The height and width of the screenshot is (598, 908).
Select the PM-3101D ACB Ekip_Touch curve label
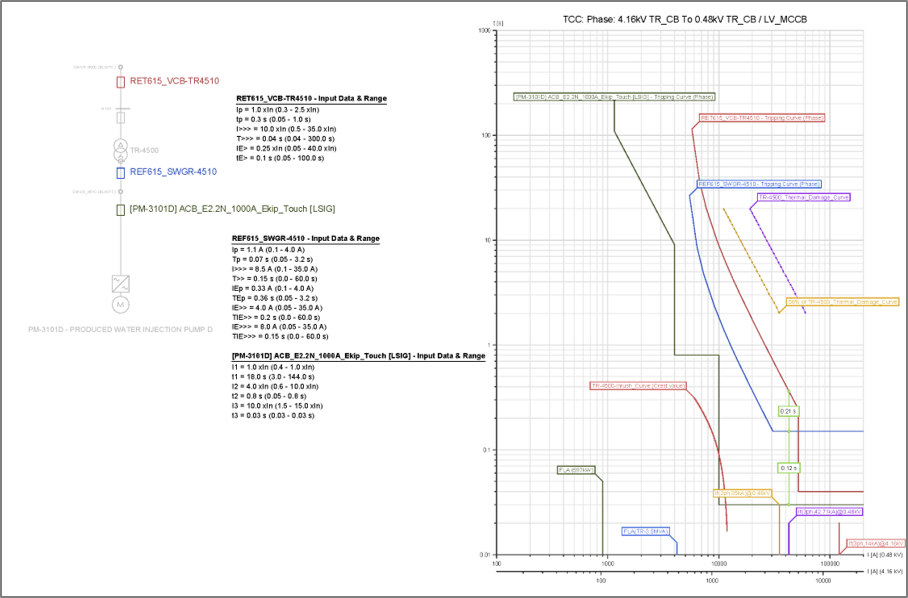click(615, 94)
